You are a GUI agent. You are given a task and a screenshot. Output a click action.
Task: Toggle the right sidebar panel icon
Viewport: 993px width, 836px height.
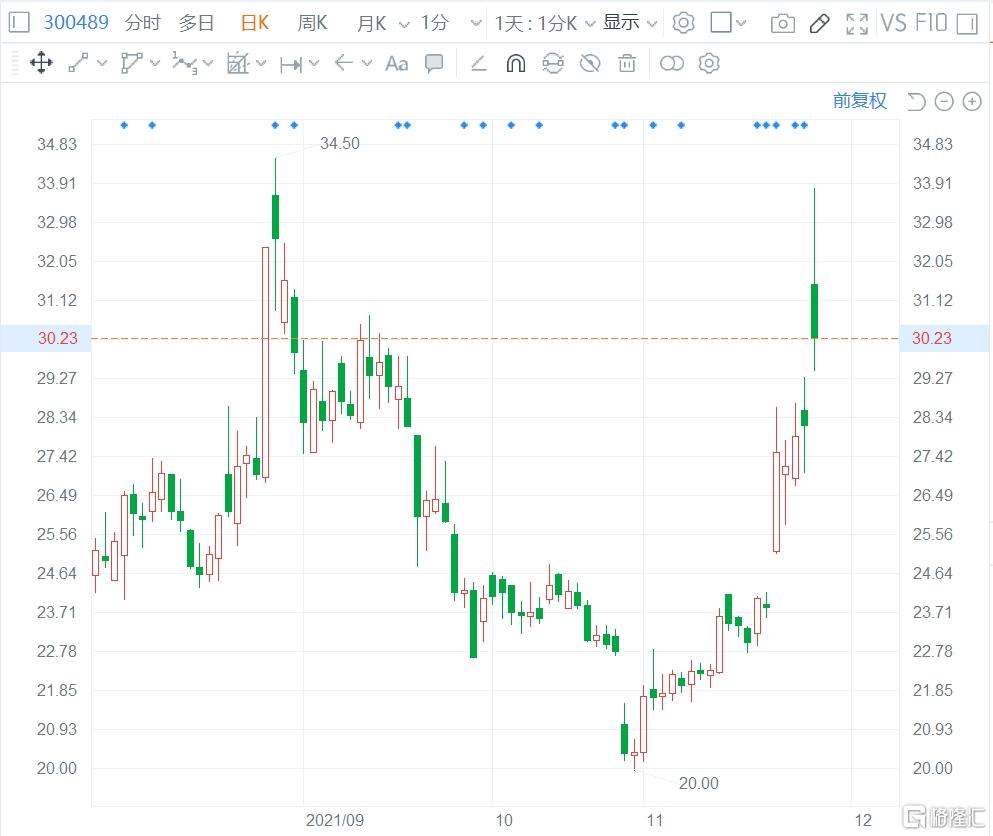tap(967, 24)
